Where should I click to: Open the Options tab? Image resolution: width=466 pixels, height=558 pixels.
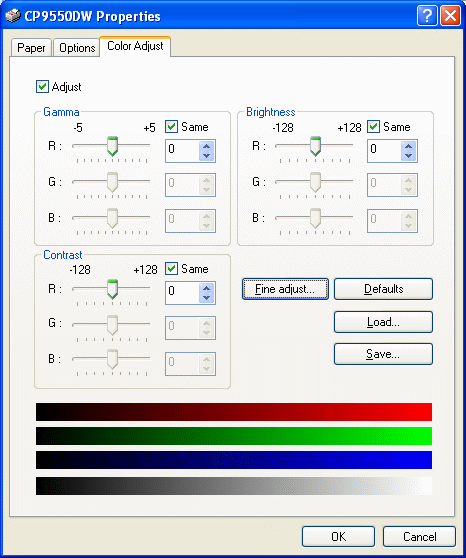click(x=77, y=48)
